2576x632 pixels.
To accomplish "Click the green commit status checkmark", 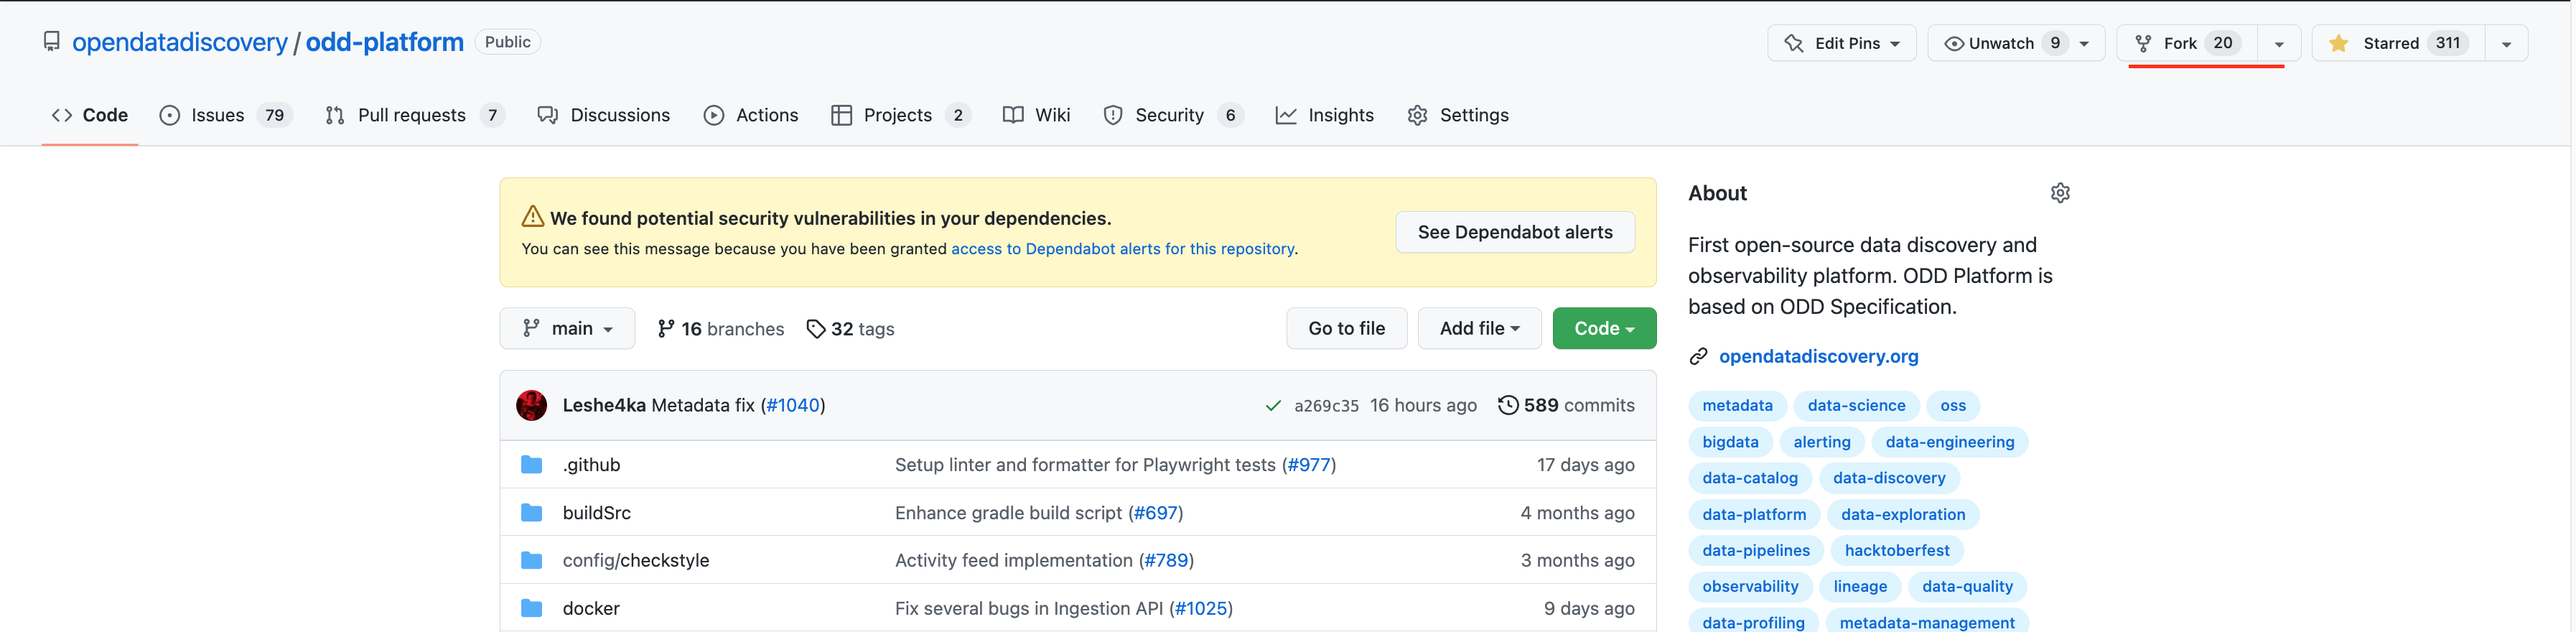I will [1272, 405].
